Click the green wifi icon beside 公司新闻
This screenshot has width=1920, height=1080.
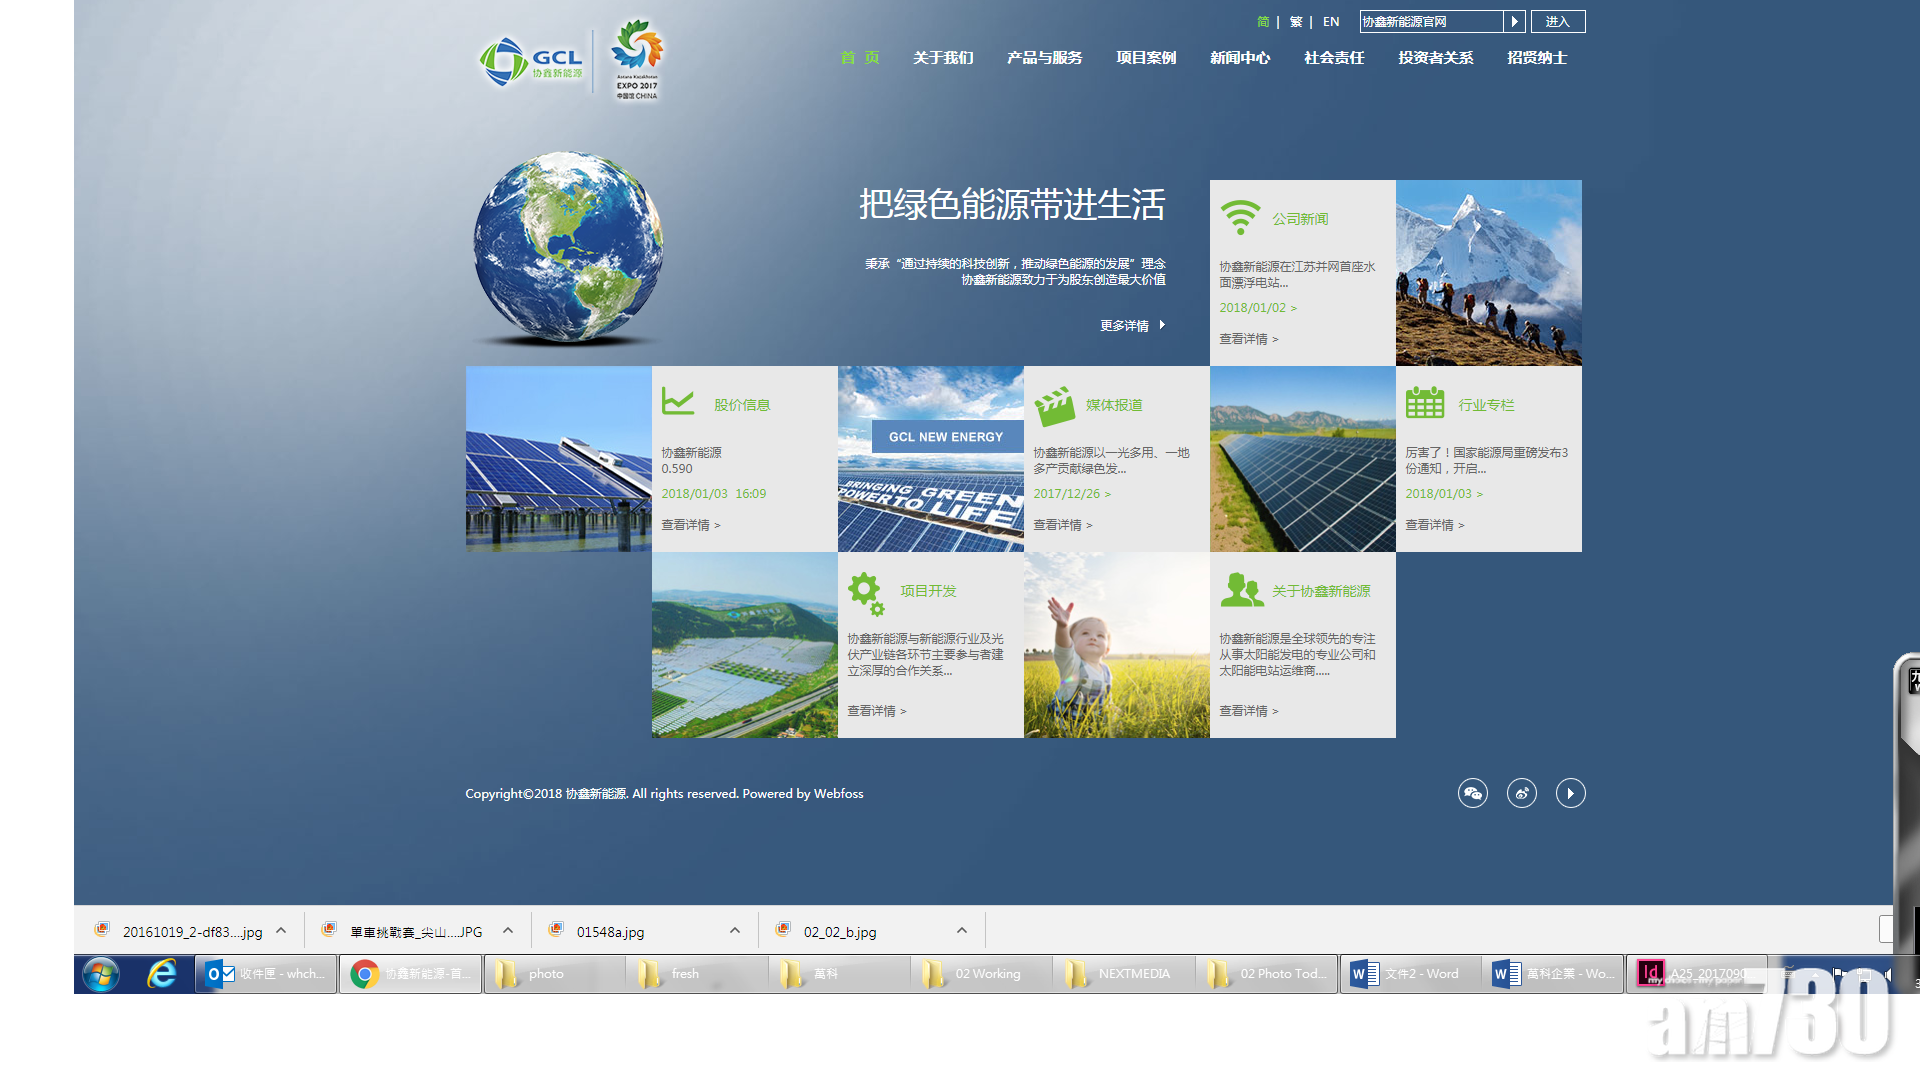[1240, 217]
